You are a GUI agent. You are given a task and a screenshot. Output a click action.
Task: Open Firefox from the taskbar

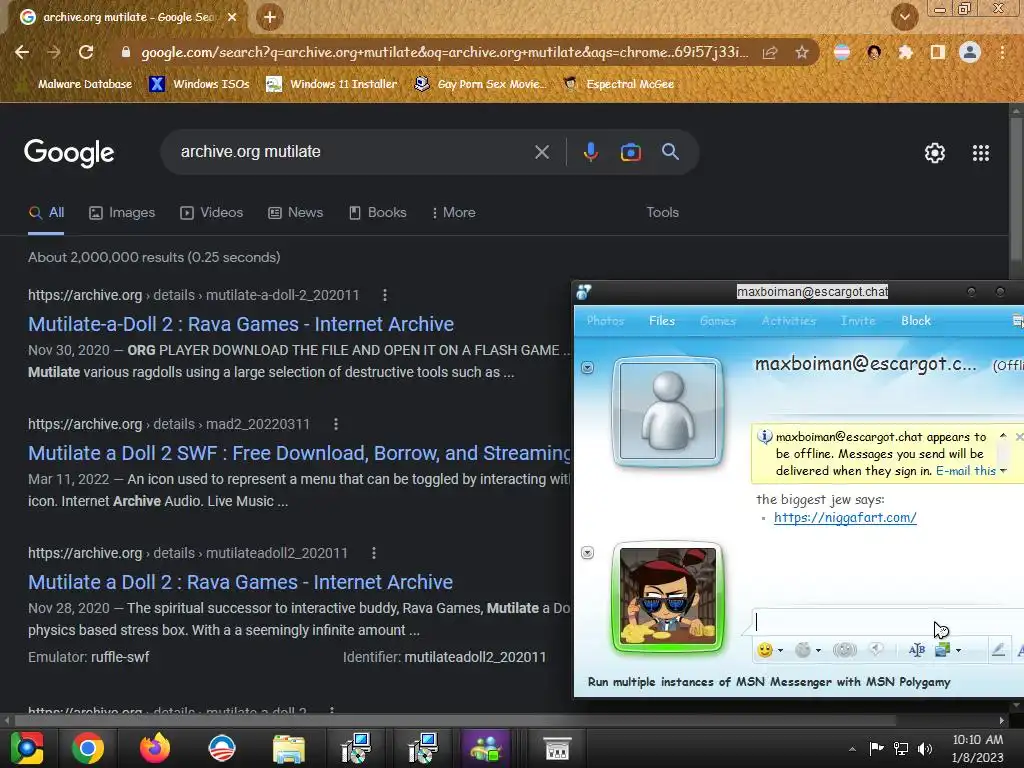pyautogui.click(x=155, y=748)
